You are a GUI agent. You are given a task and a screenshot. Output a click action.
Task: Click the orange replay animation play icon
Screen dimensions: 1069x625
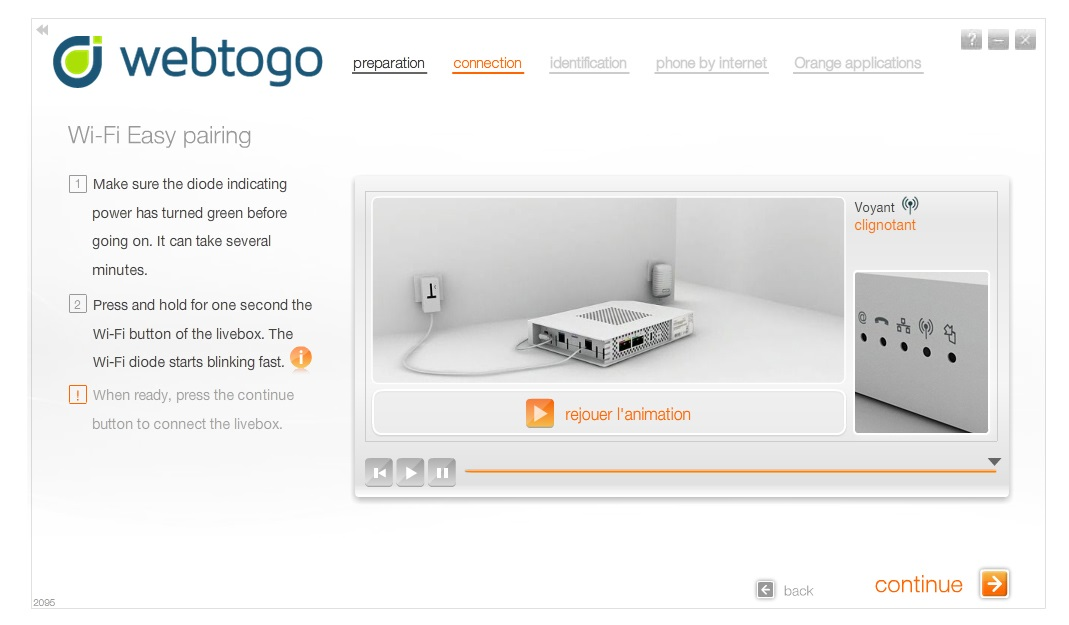(539, 414)
